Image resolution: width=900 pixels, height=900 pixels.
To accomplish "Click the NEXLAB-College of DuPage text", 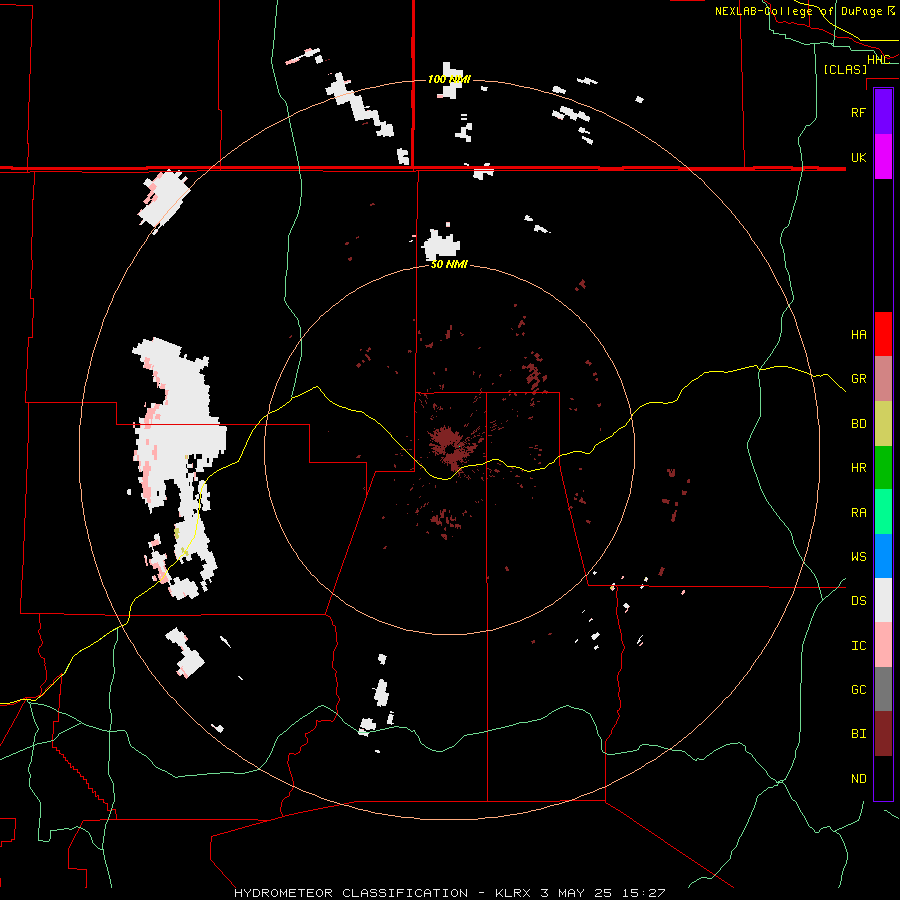I will (x=798, y=11).
